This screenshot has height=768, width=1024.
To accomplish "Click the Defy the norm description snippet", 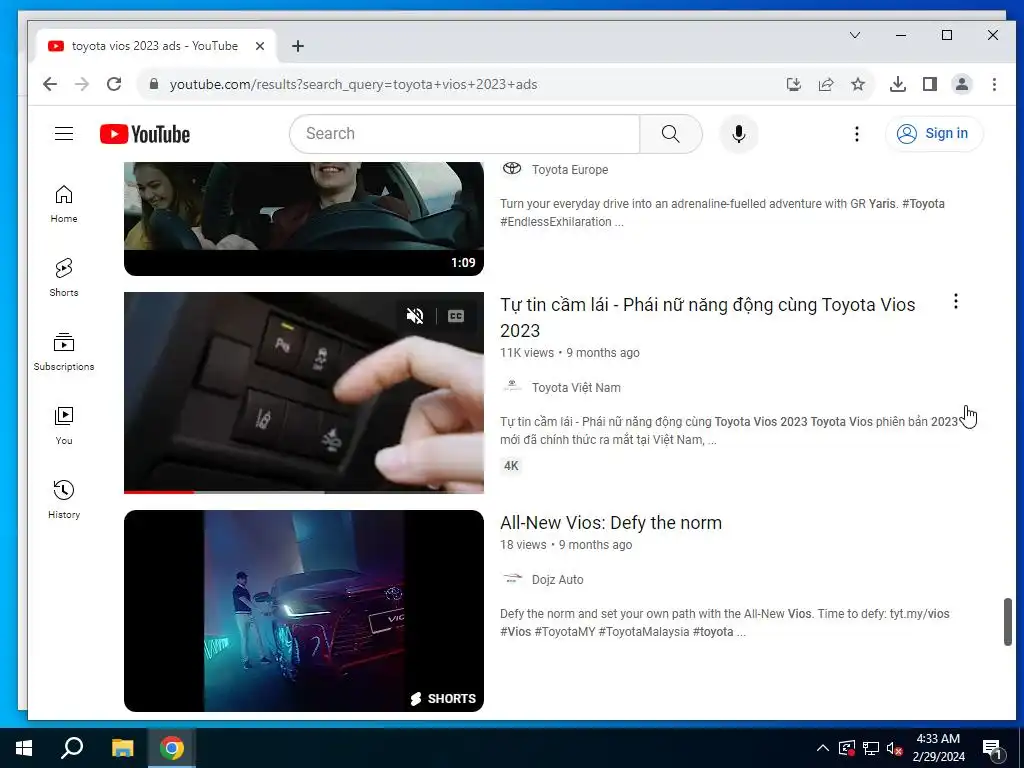I will [725, 622].
